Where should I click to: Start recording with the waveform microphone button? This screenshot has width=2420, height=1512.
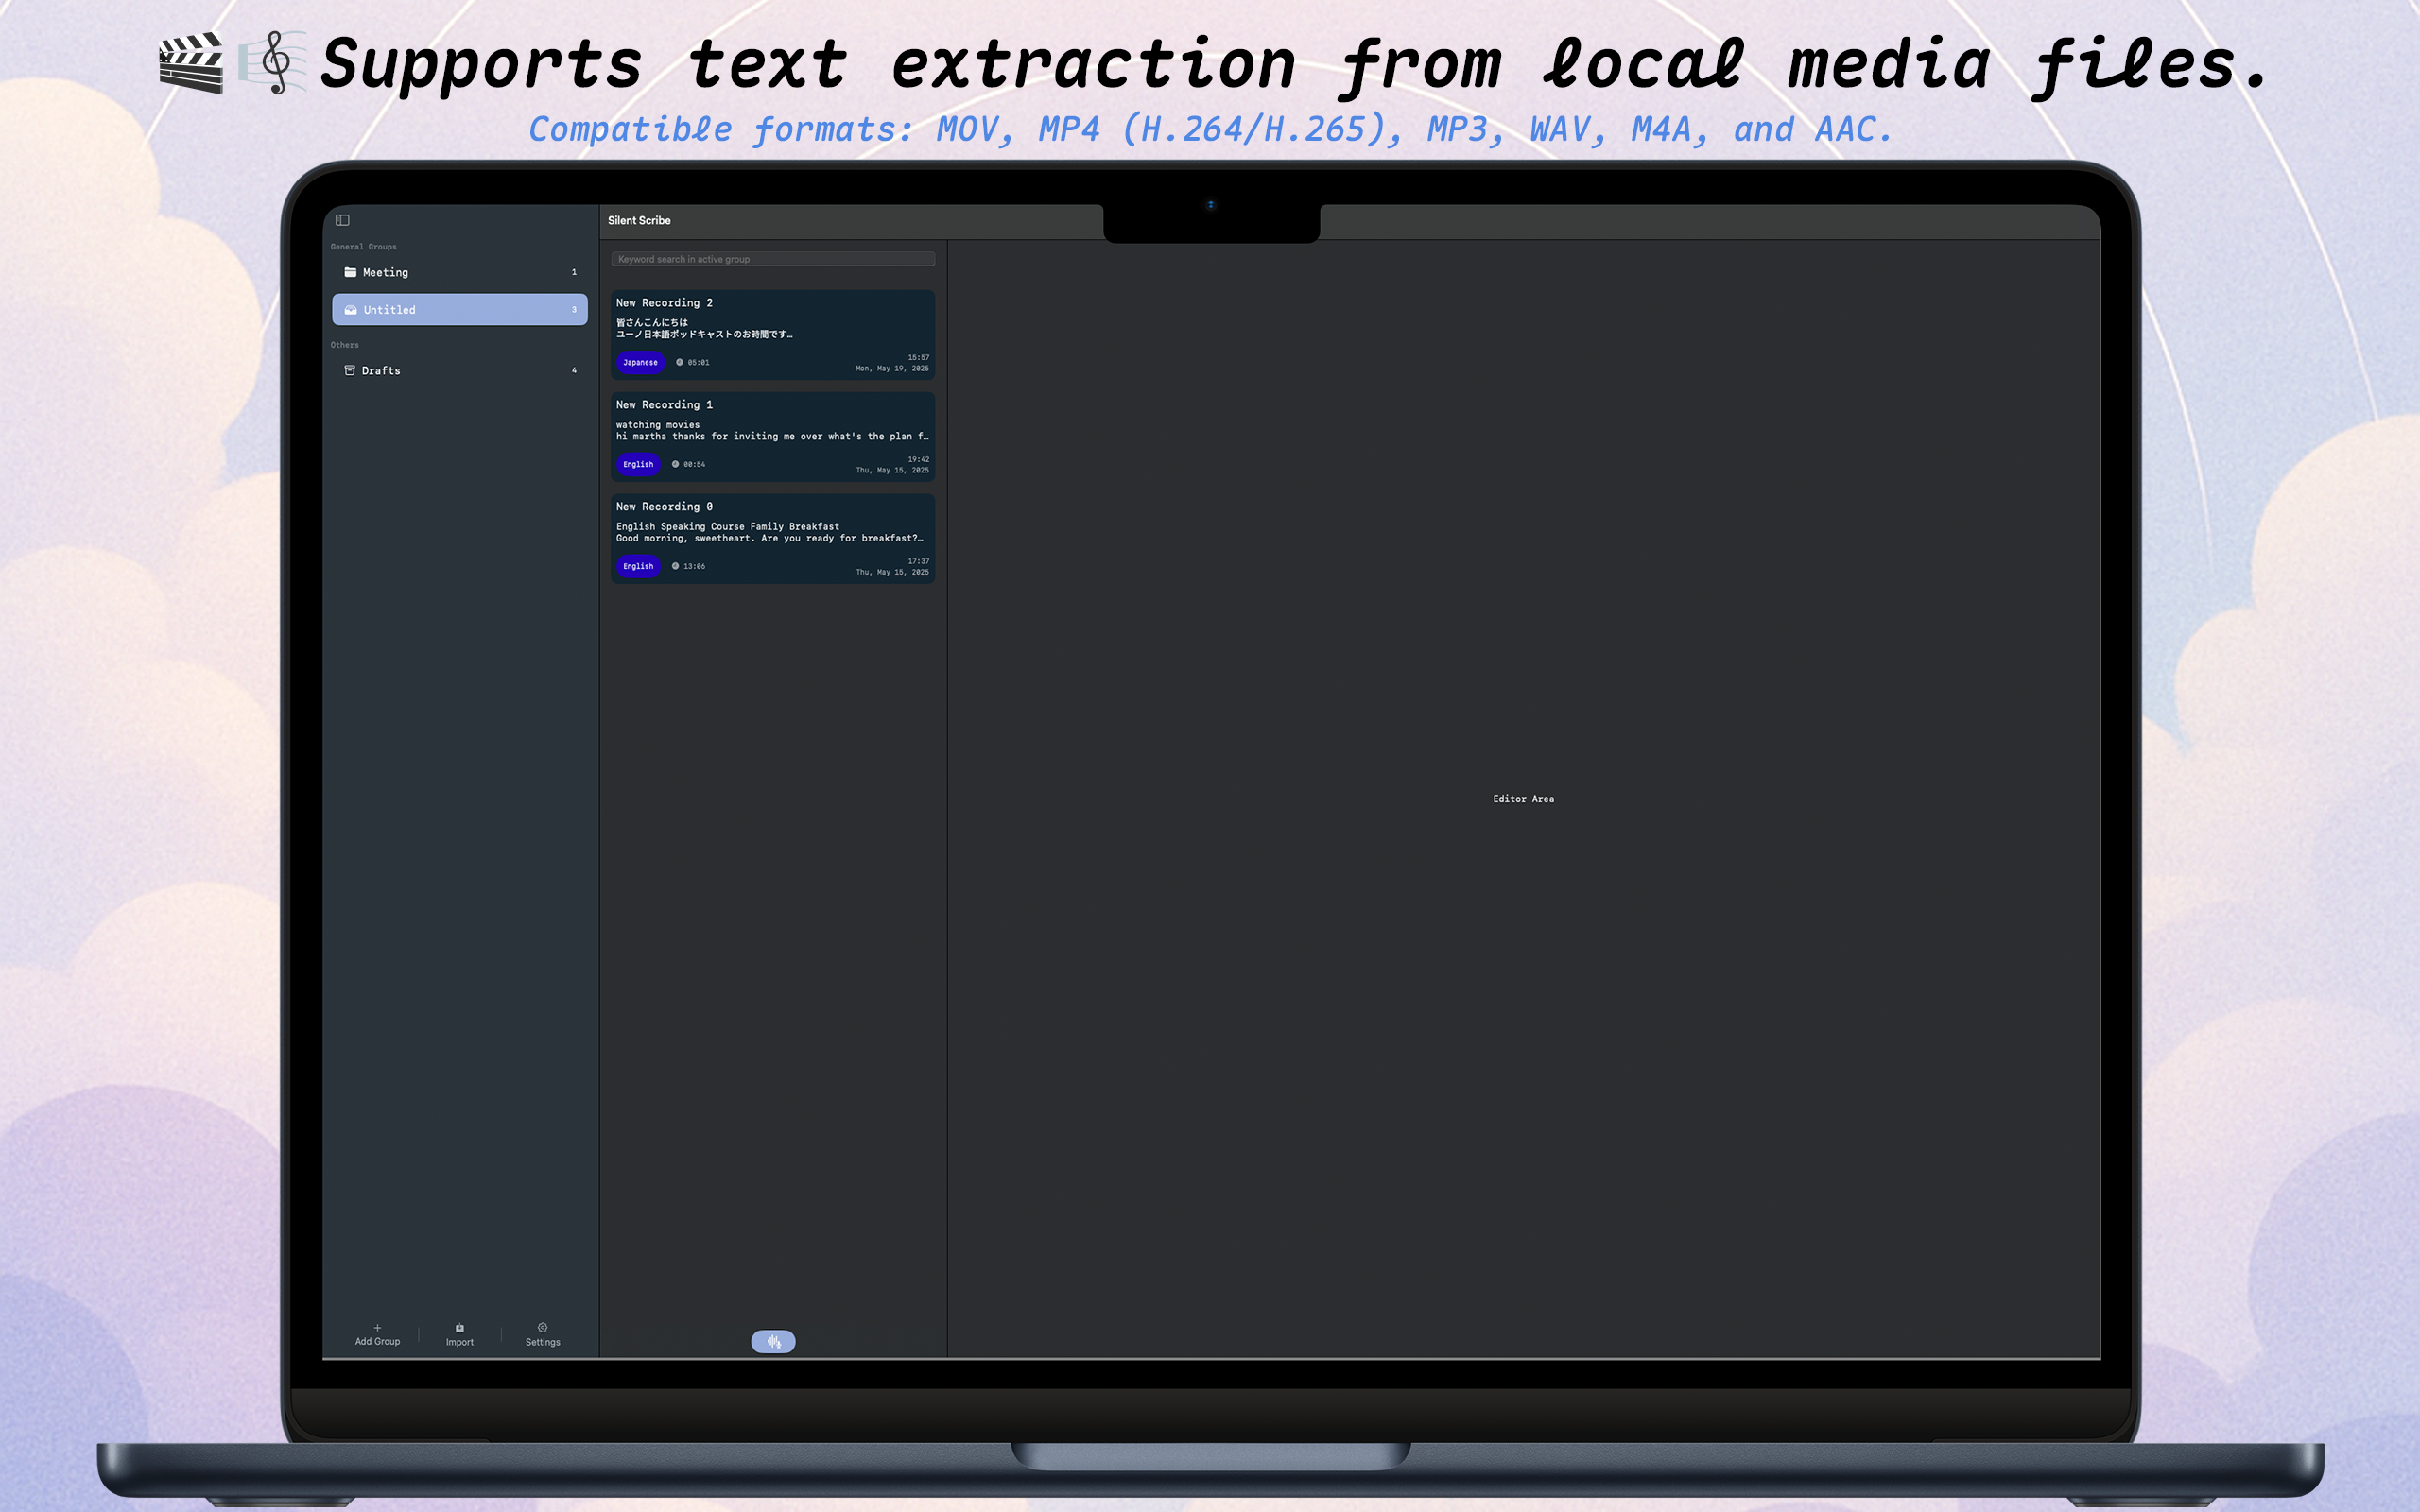tap(773, 1341)
